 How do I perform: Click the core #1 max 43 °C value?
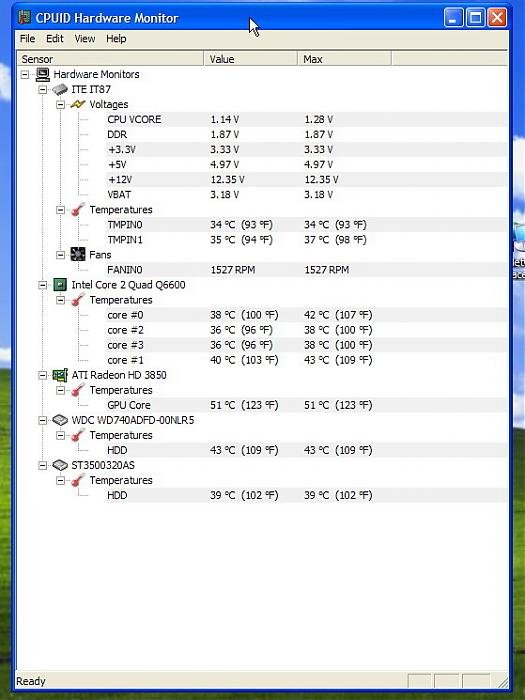(x=338, y=360)
